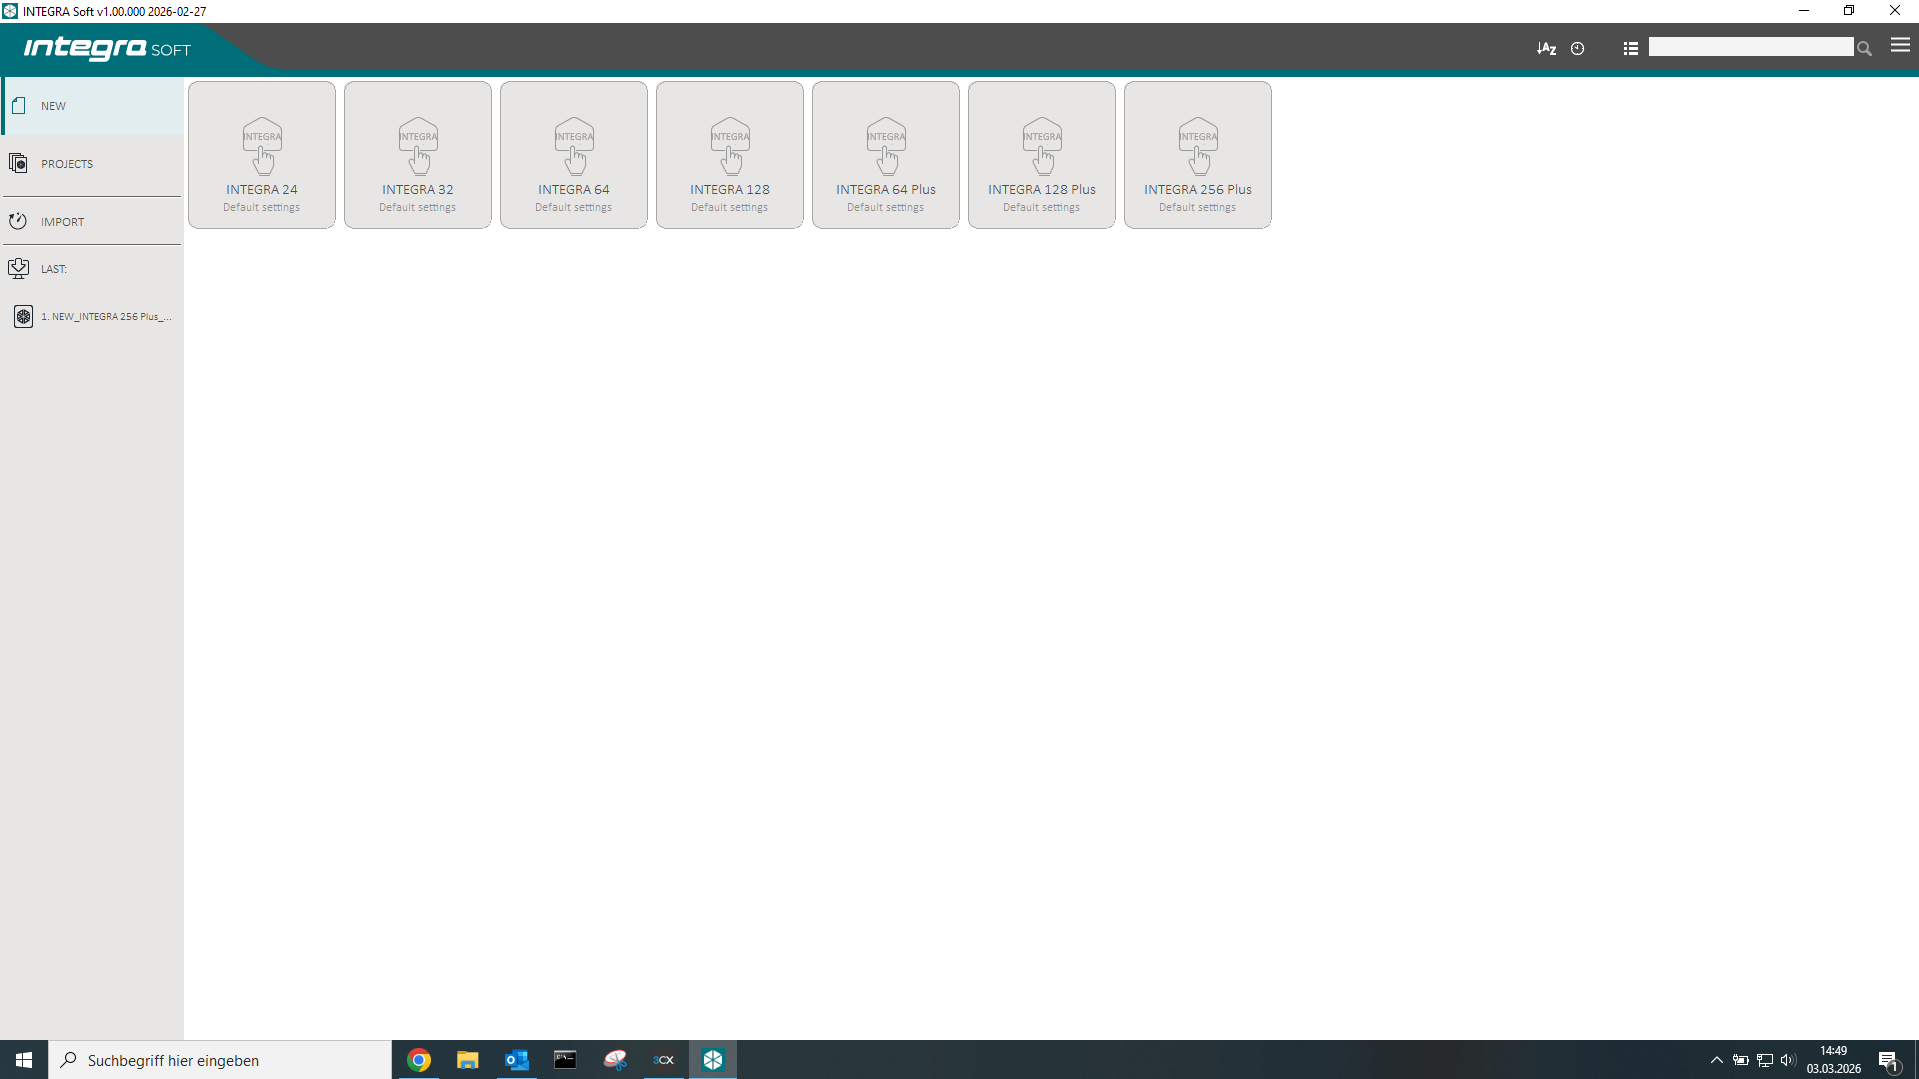Open Google Chrome from the taskbar

click(419, 1060)
